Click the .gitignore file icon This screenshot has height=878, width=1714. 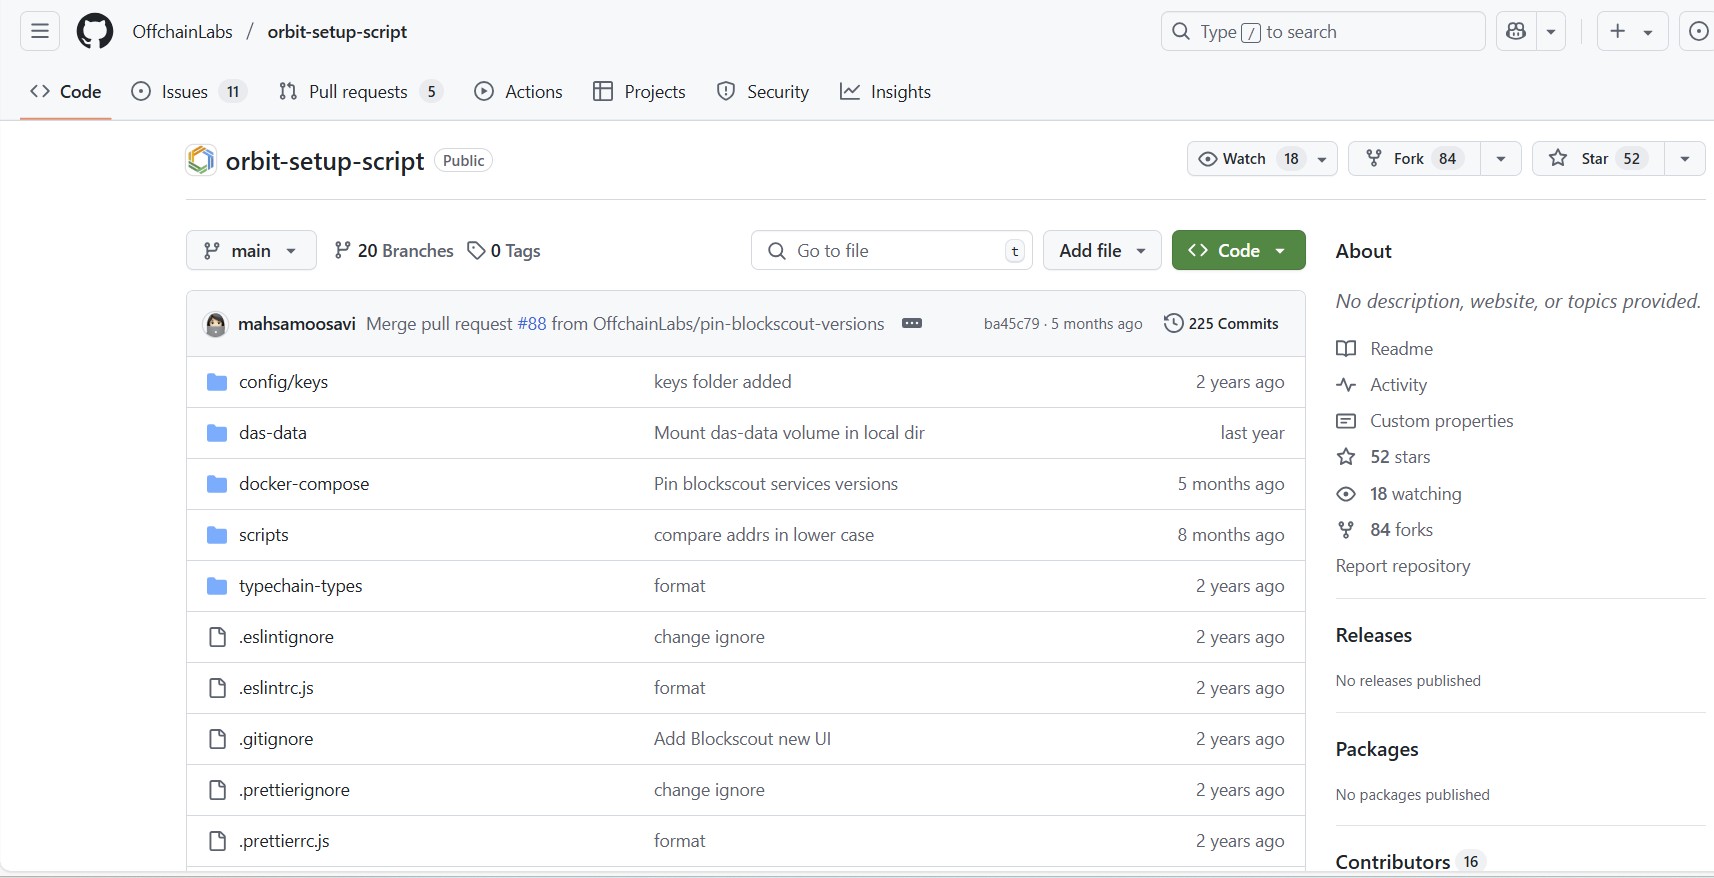217,739
